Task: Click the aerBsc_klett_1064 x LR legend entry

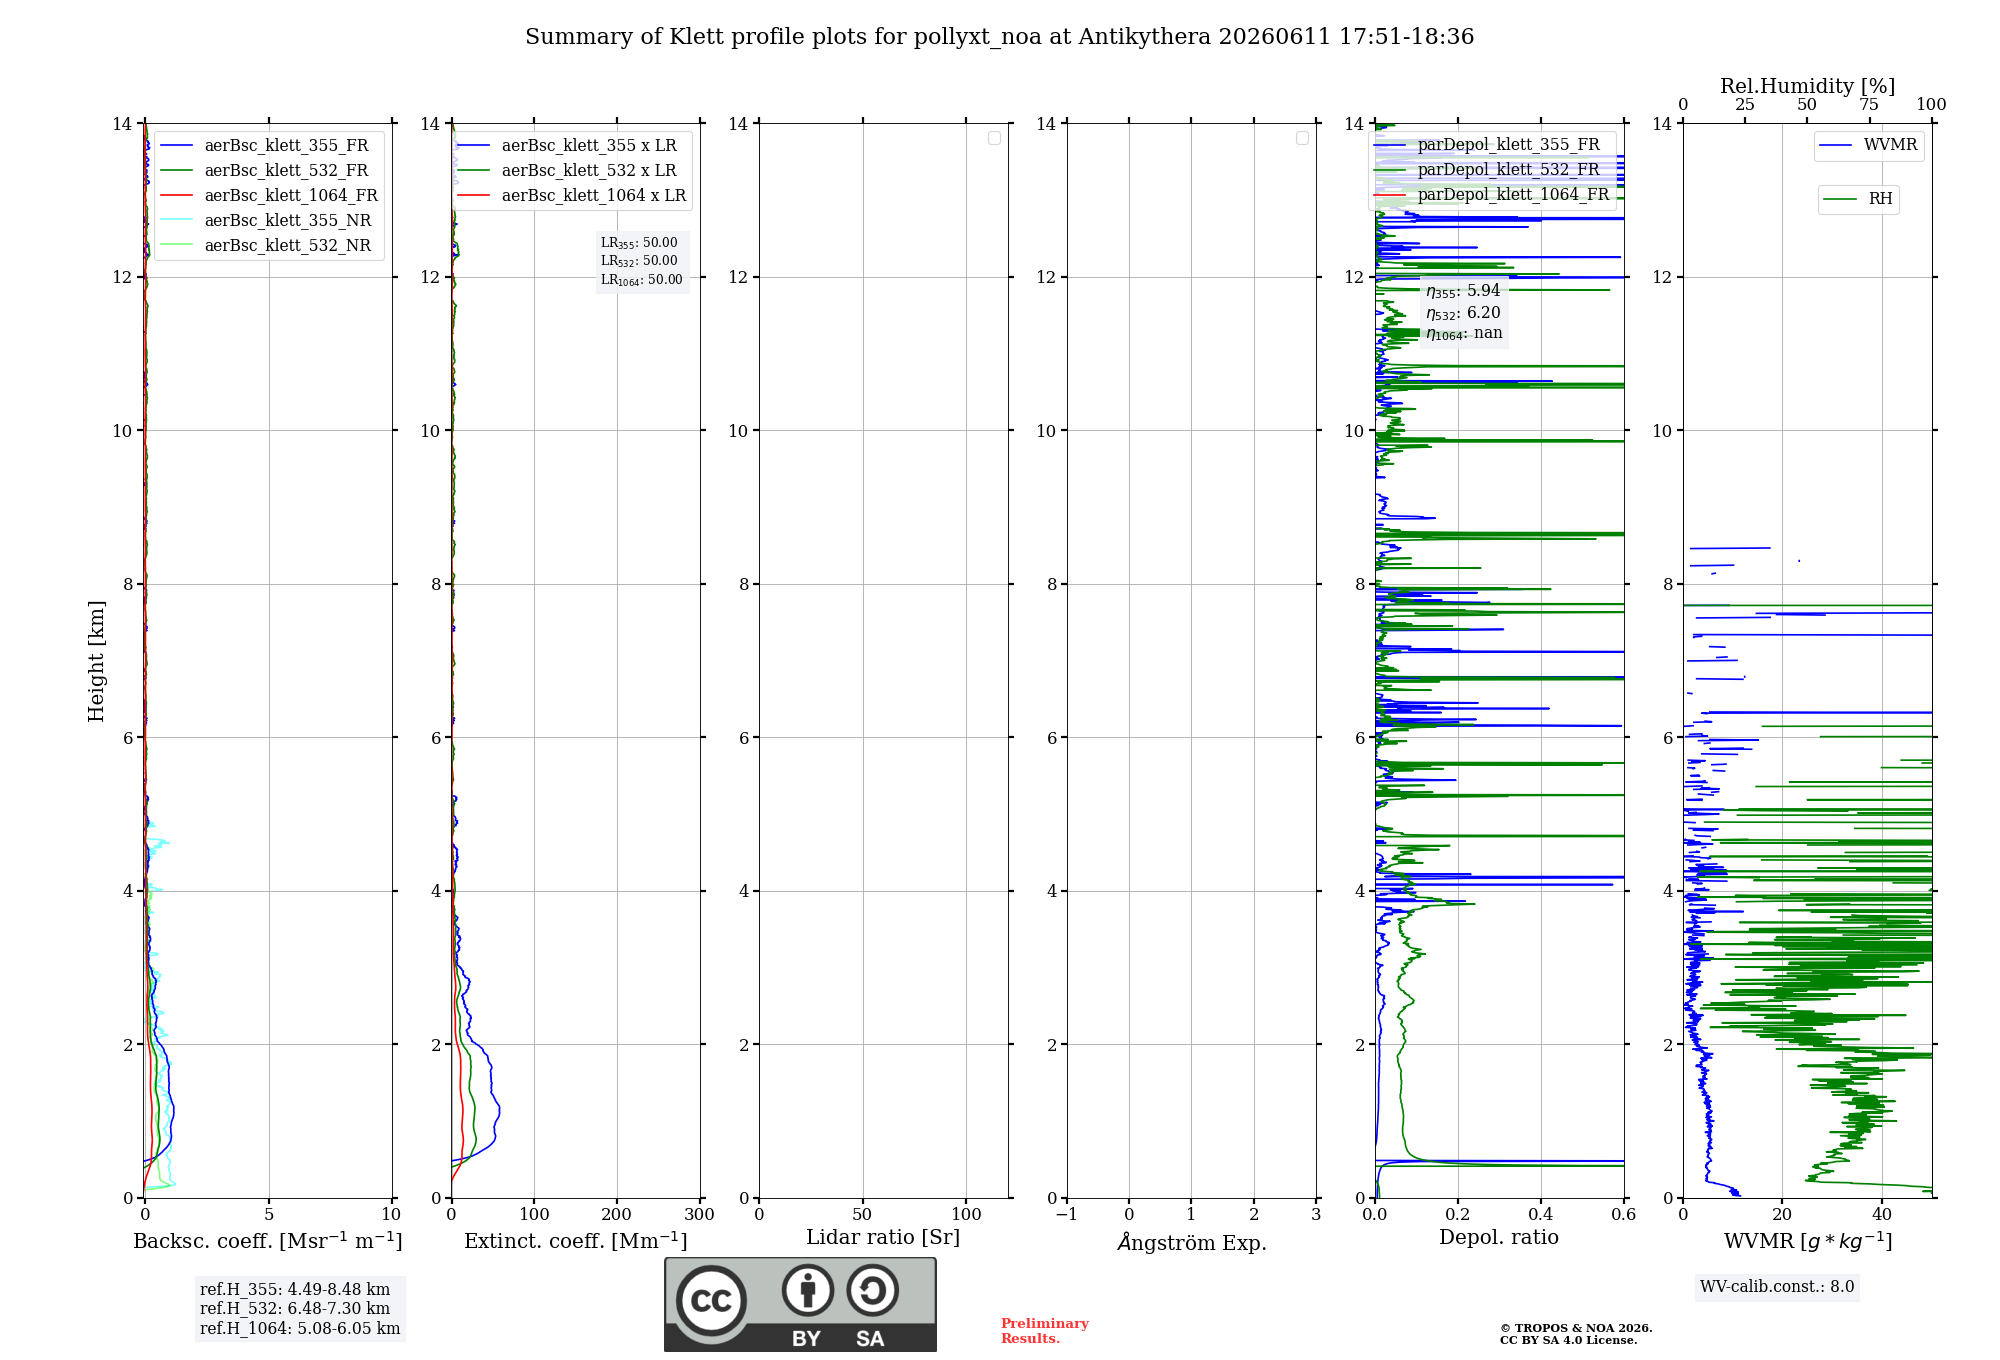Action: [x=572, y=195]
